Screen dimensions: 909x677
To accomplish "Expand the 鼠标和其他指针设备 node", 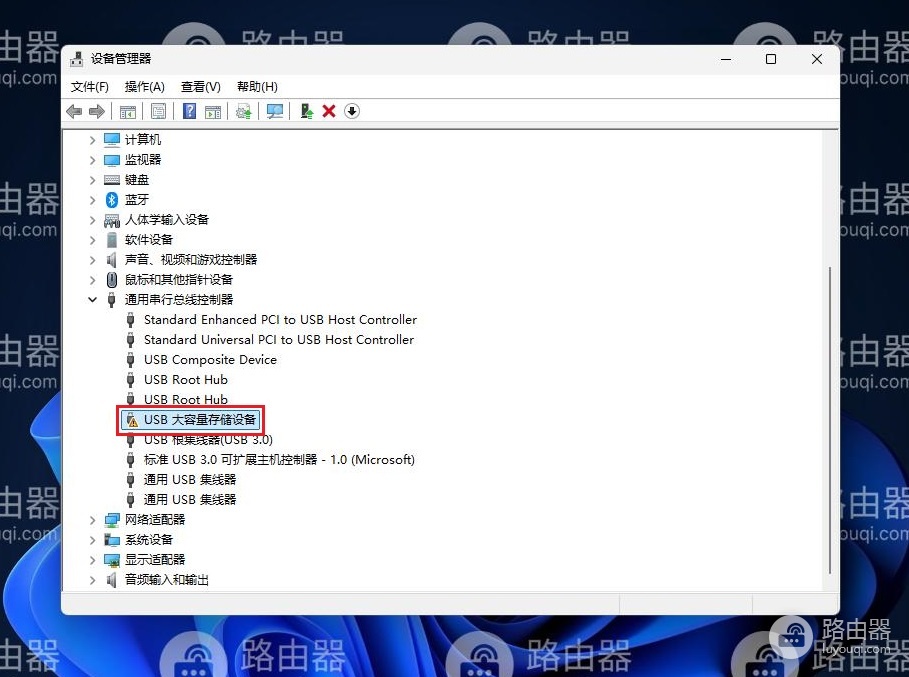I will (x=92, y=280).
